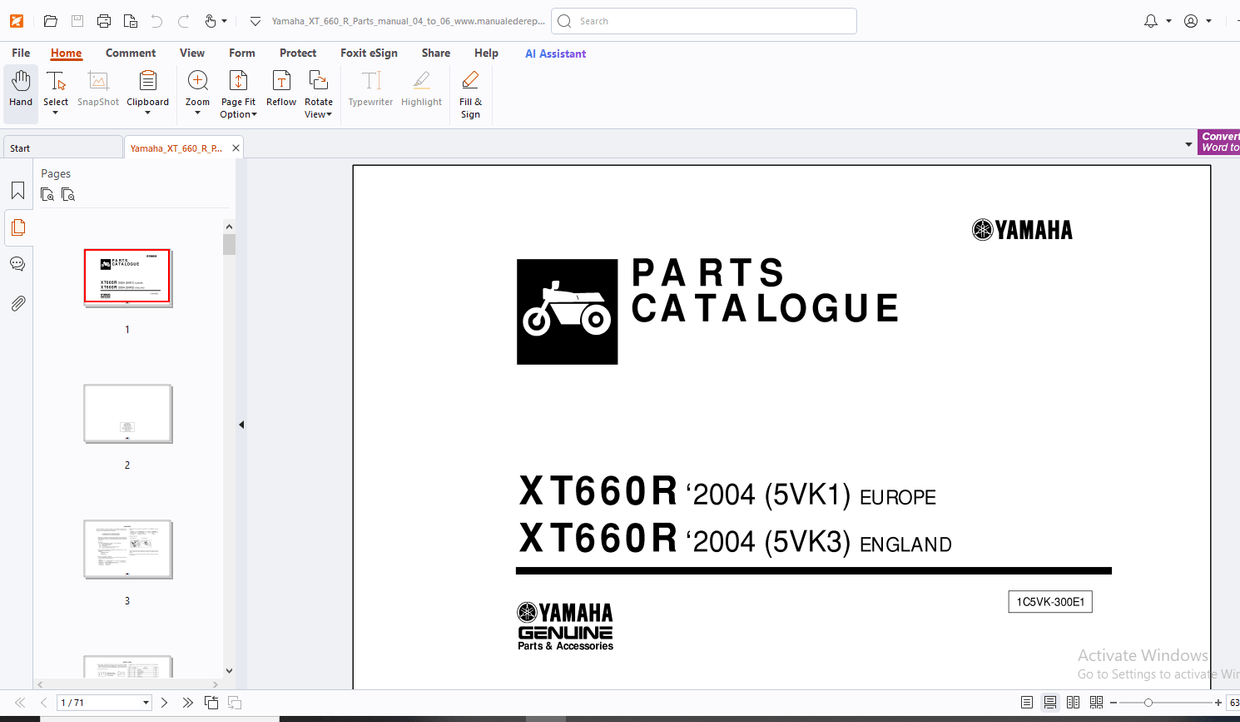Viewport: 1240px width, 722px height.
Task: Open the Bookmarks panel
Action: (x=17, y=190)
